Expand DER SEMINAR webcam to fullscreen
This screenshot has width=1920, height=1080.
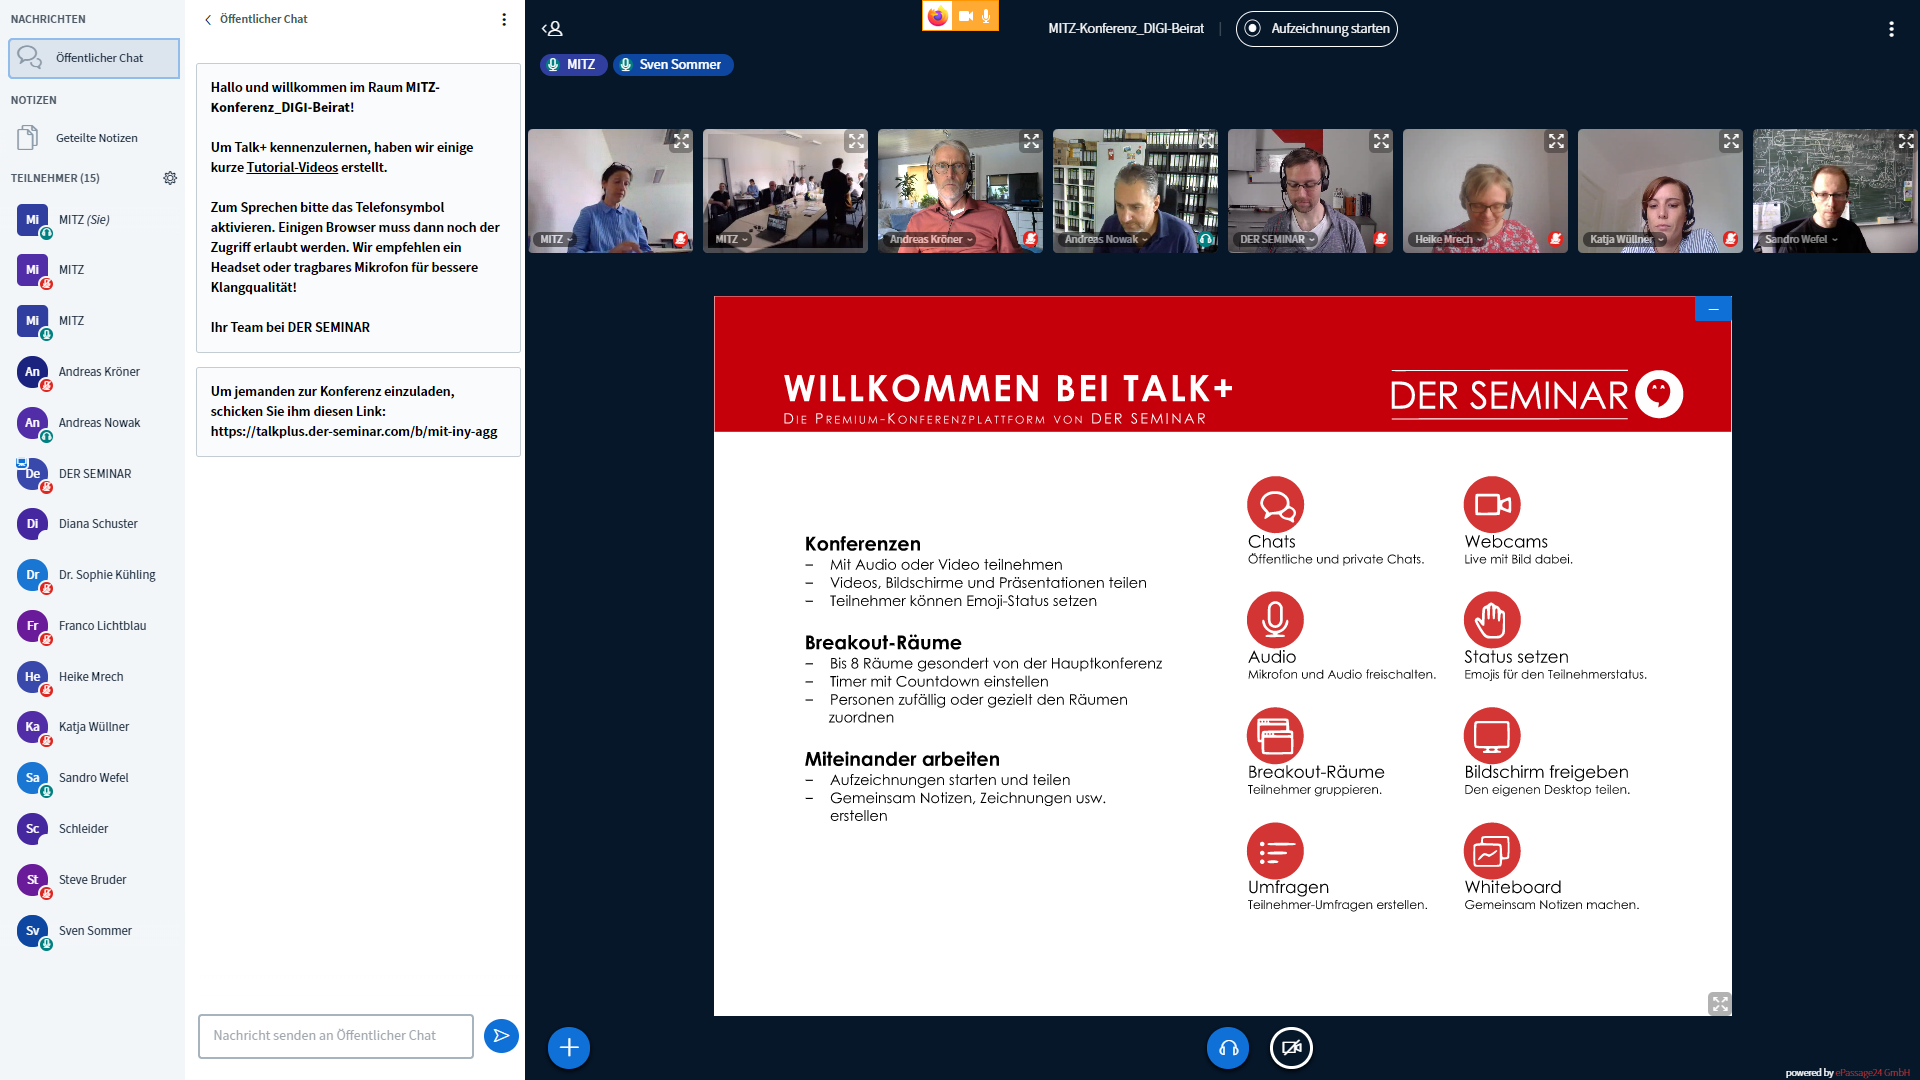(x=1381, y=141)
